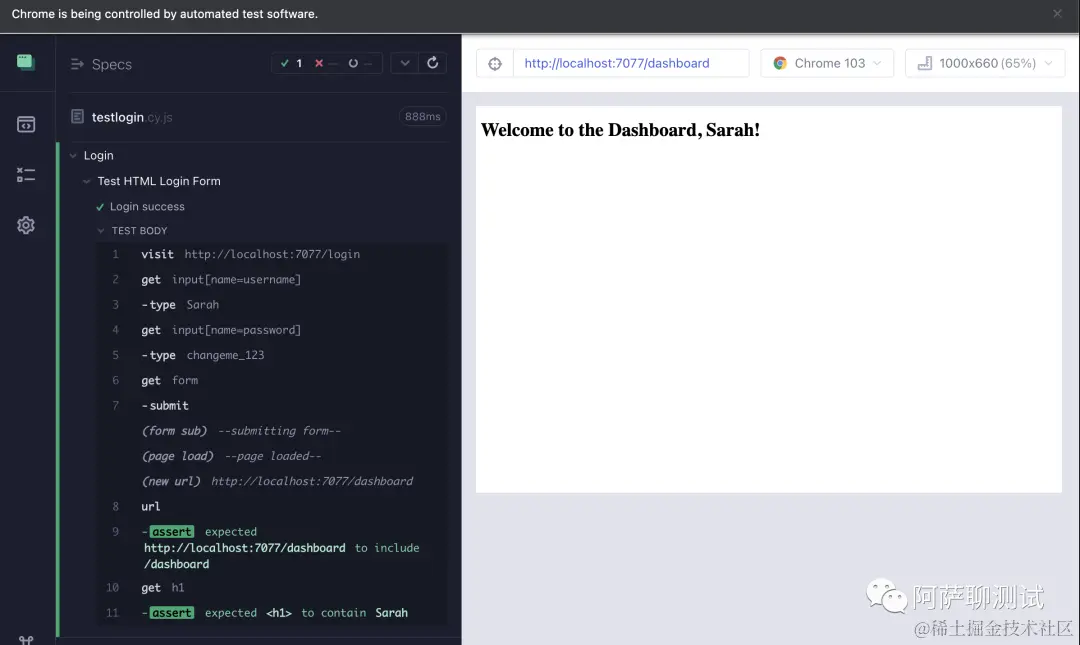Click the localhost:7077/dashboard URL field
The width and height of the screenshot is (1080, 645).
coord(631,63)
